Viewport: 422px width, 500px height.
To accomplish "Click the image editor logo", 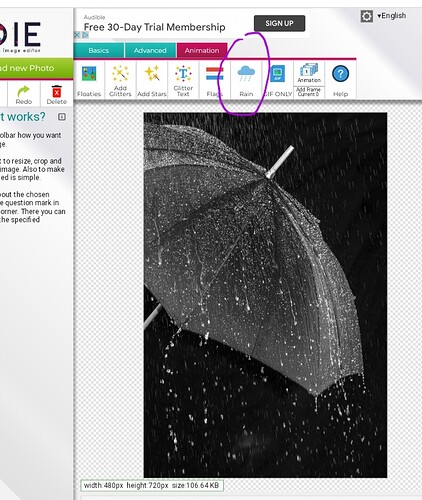I will tap(20, 37).
